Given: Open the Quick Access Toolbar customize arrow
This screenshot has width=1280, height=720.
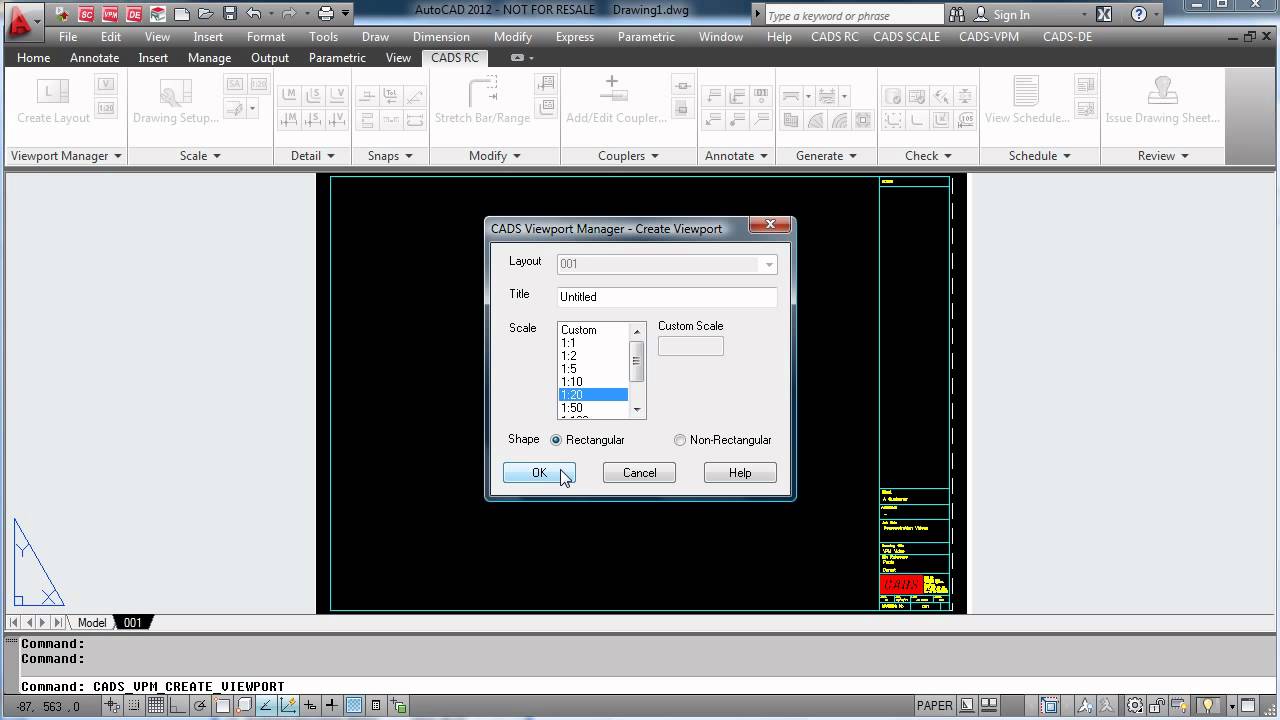Looking at the screenshot, I should pyautogui.click(x=346, y=14).
